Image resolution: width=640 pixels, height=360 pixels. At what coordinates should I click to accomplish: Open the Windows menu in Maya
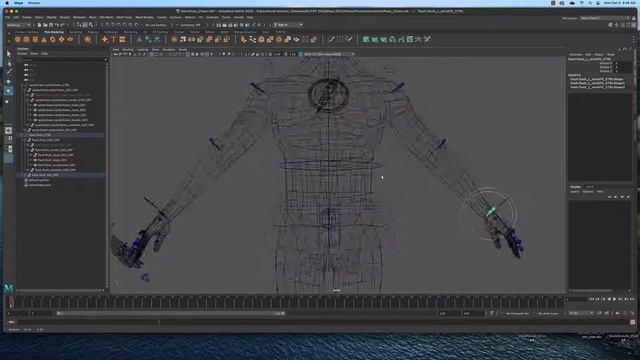79,18
